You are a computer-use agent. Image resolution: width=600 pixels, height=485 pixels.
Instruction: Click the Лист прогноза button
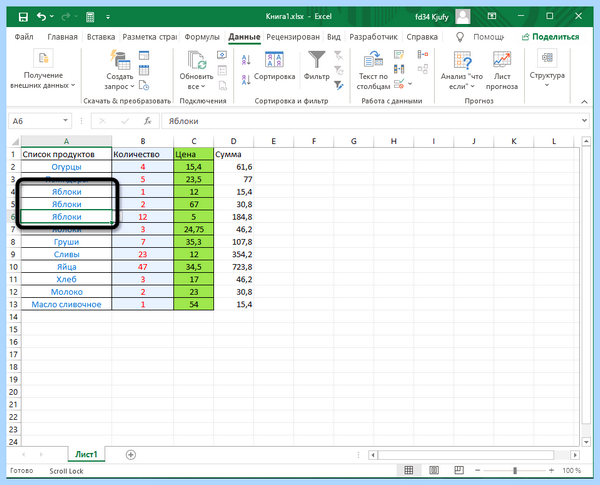(502, 70)
